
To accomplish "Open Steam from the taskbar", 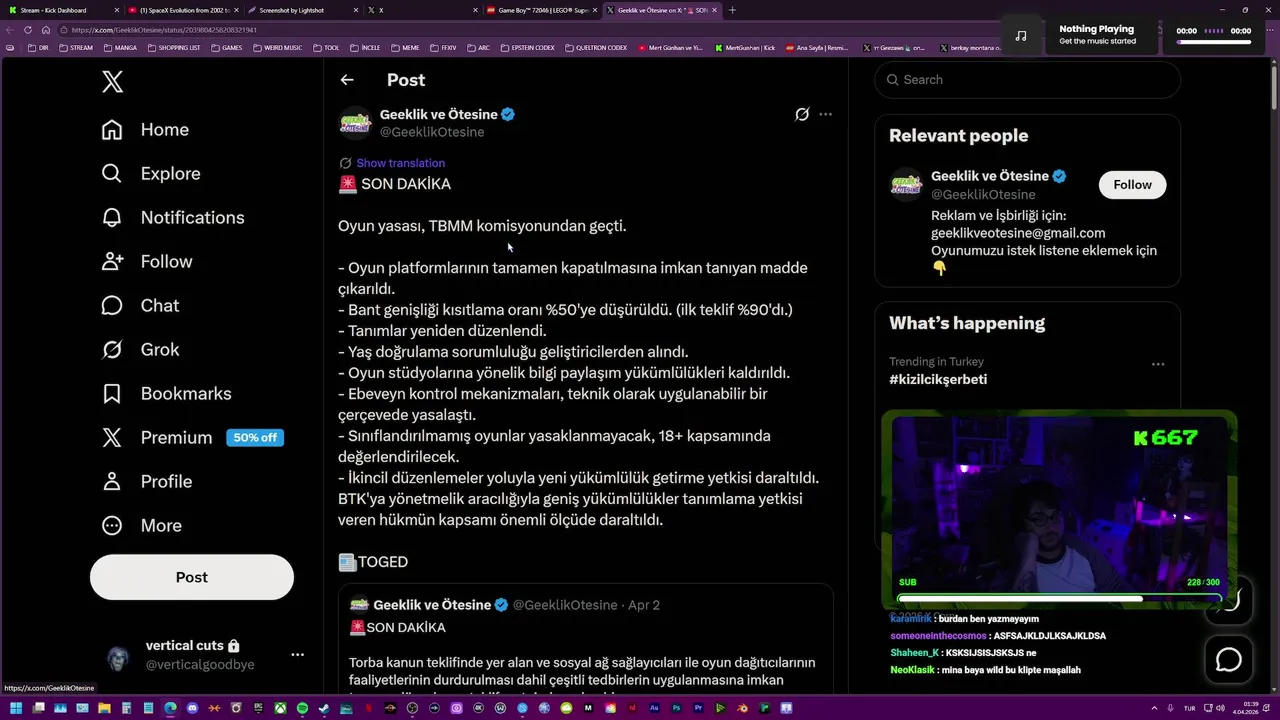I will [x=323, y=708].
